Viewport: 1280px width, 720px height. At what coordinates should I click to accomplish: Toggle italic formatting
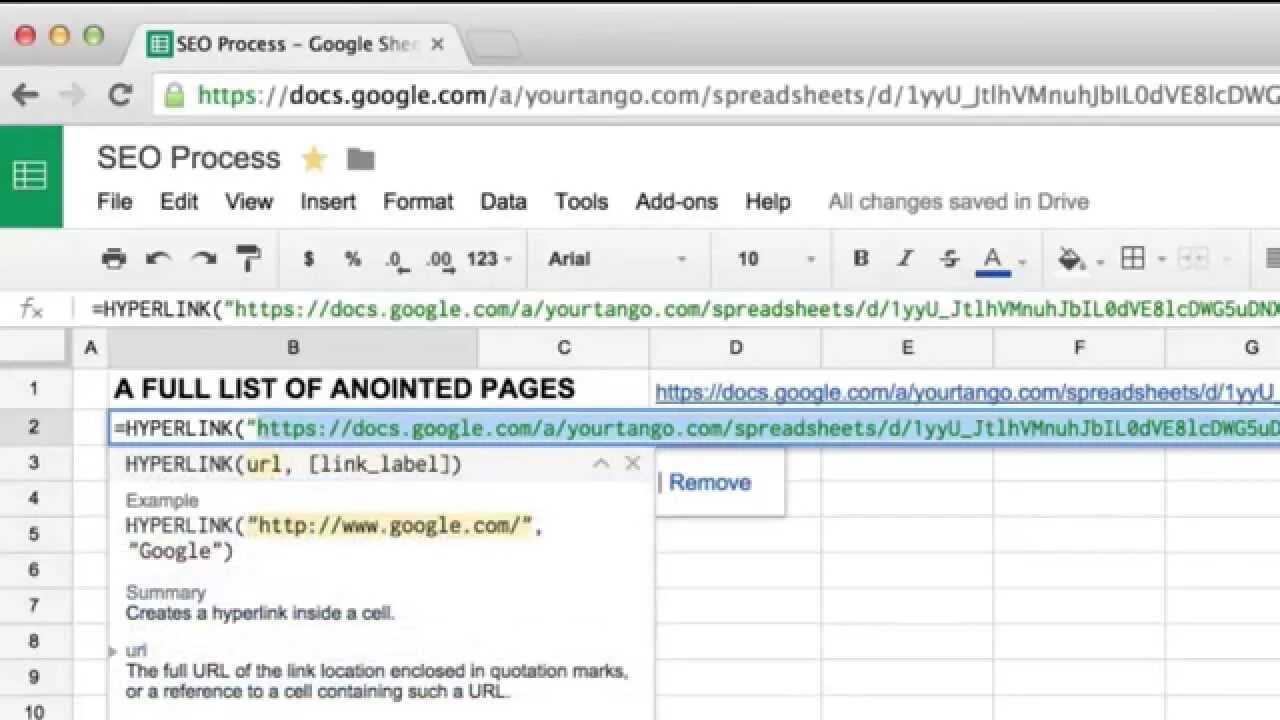click(x=905, y=259)
